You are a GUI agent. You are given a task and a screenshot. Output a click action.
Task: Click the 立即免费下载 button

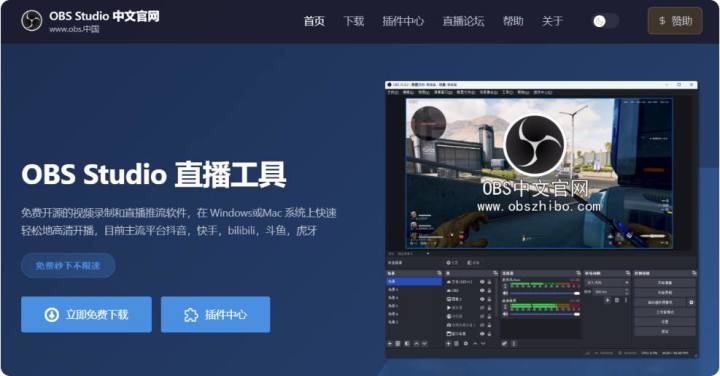pos(86,314)
